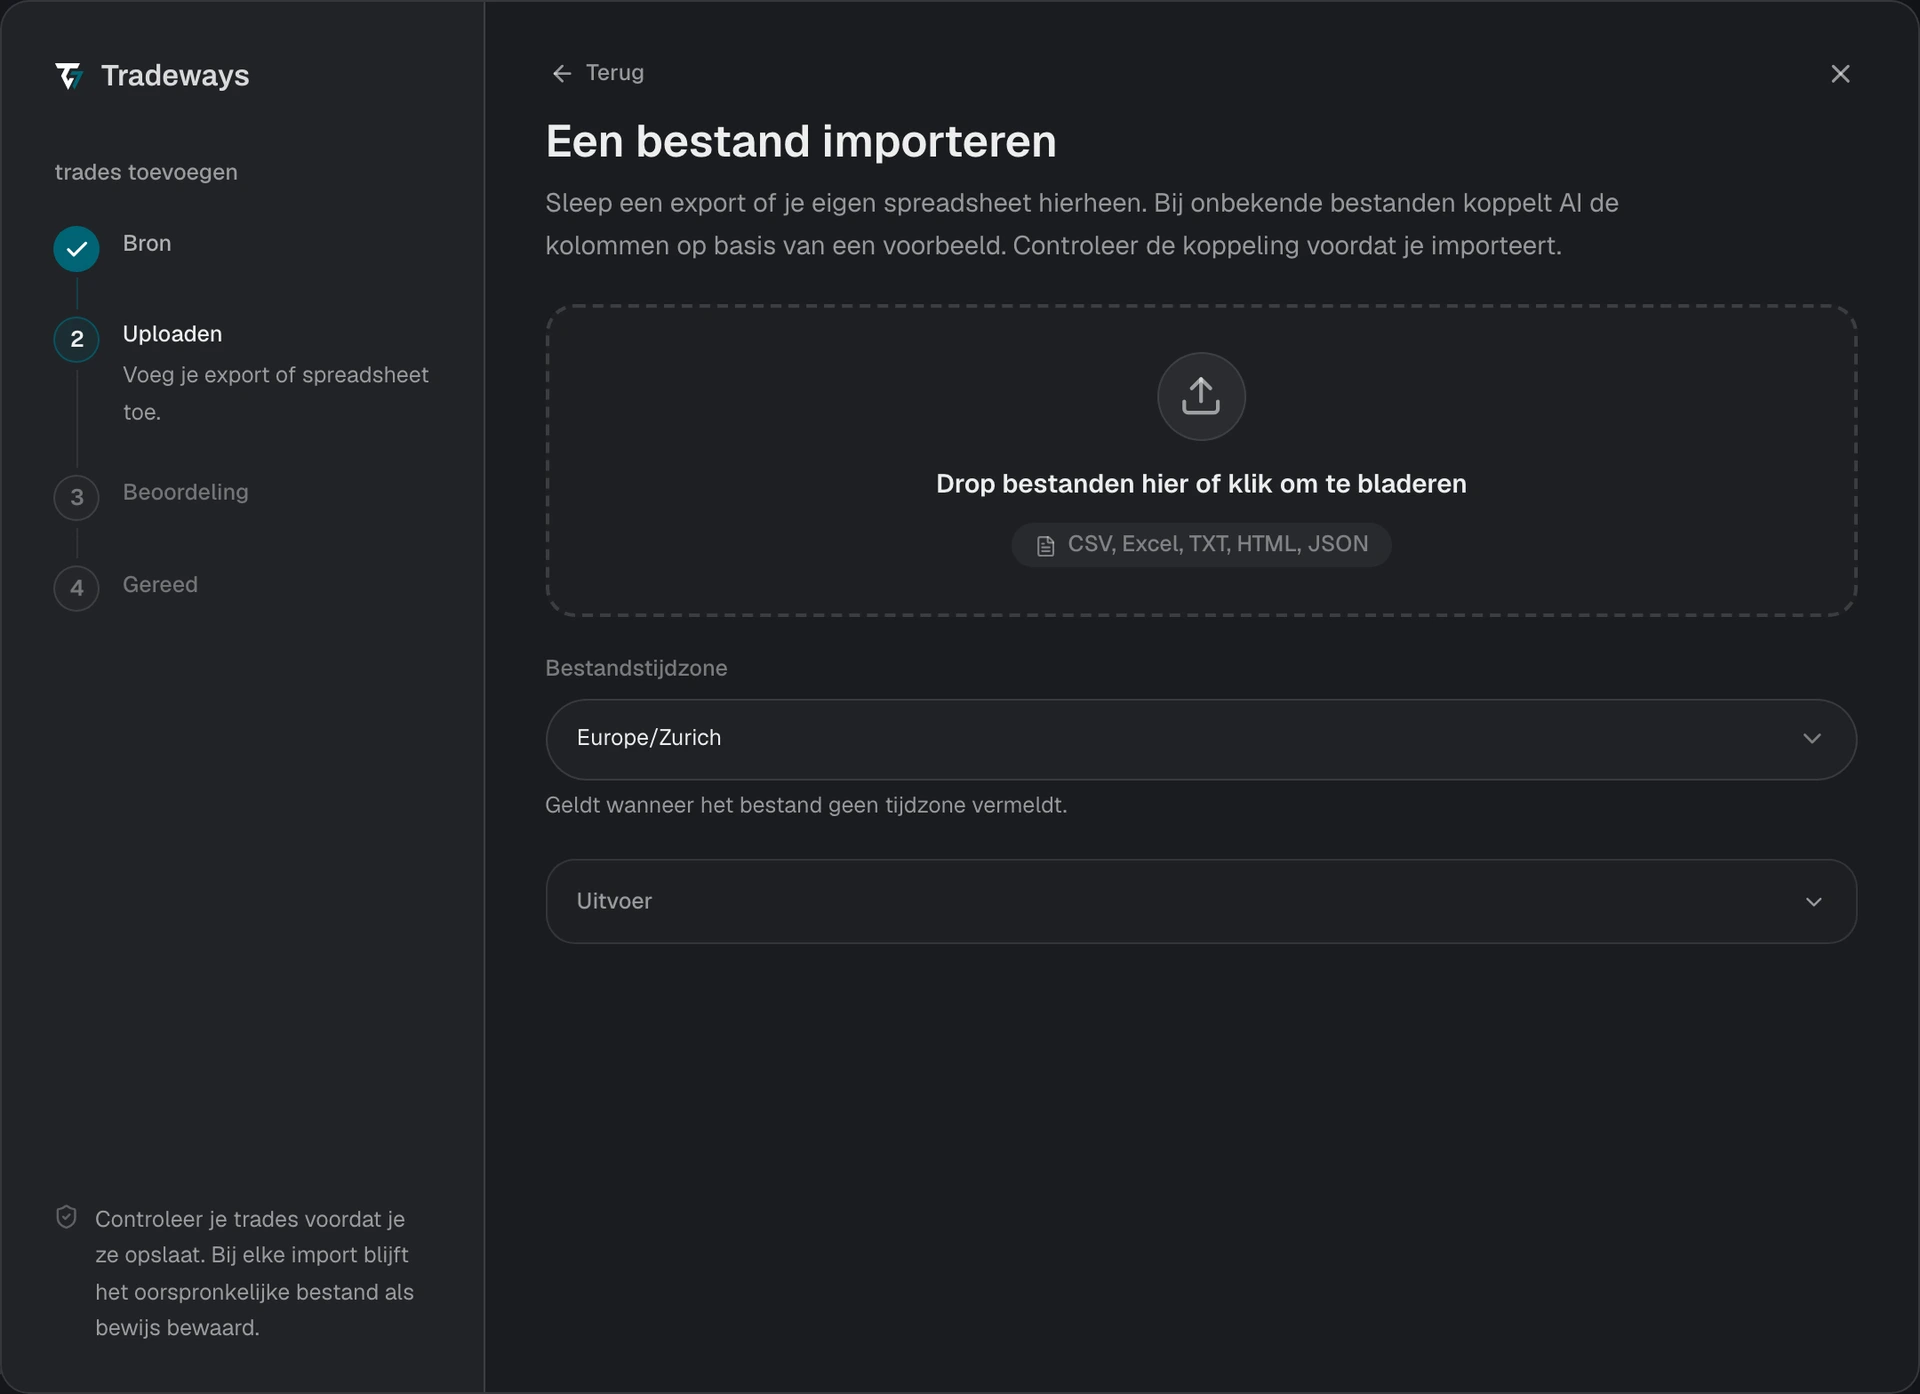Click the Bestandstijdzone label
This screenshot has width=1920, height=1394.
636,668
